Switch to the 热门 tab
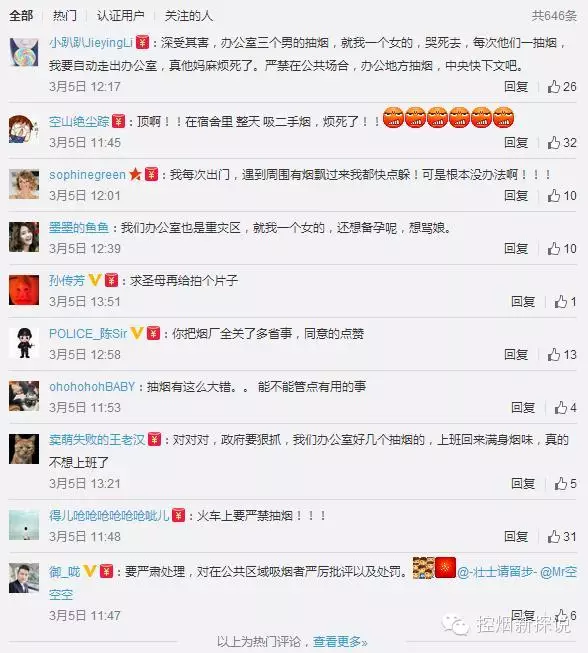Viewport: 588px width, 653px height. coord(65,16)
